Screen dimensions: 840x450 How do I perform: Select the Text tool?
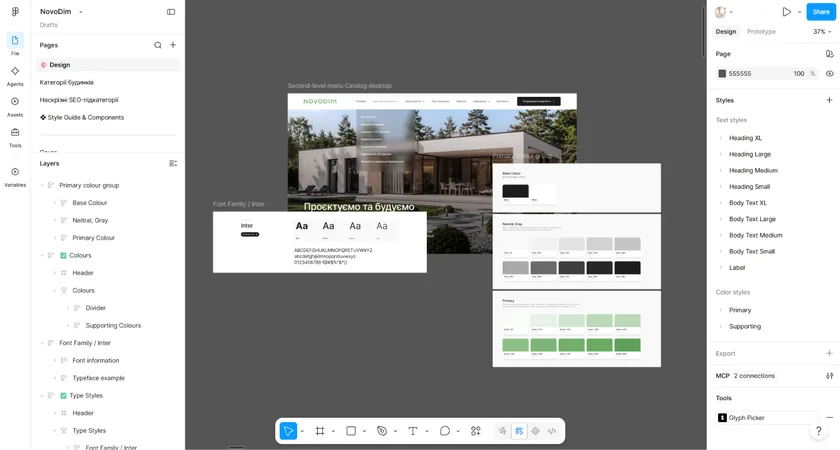click(412, 431)
